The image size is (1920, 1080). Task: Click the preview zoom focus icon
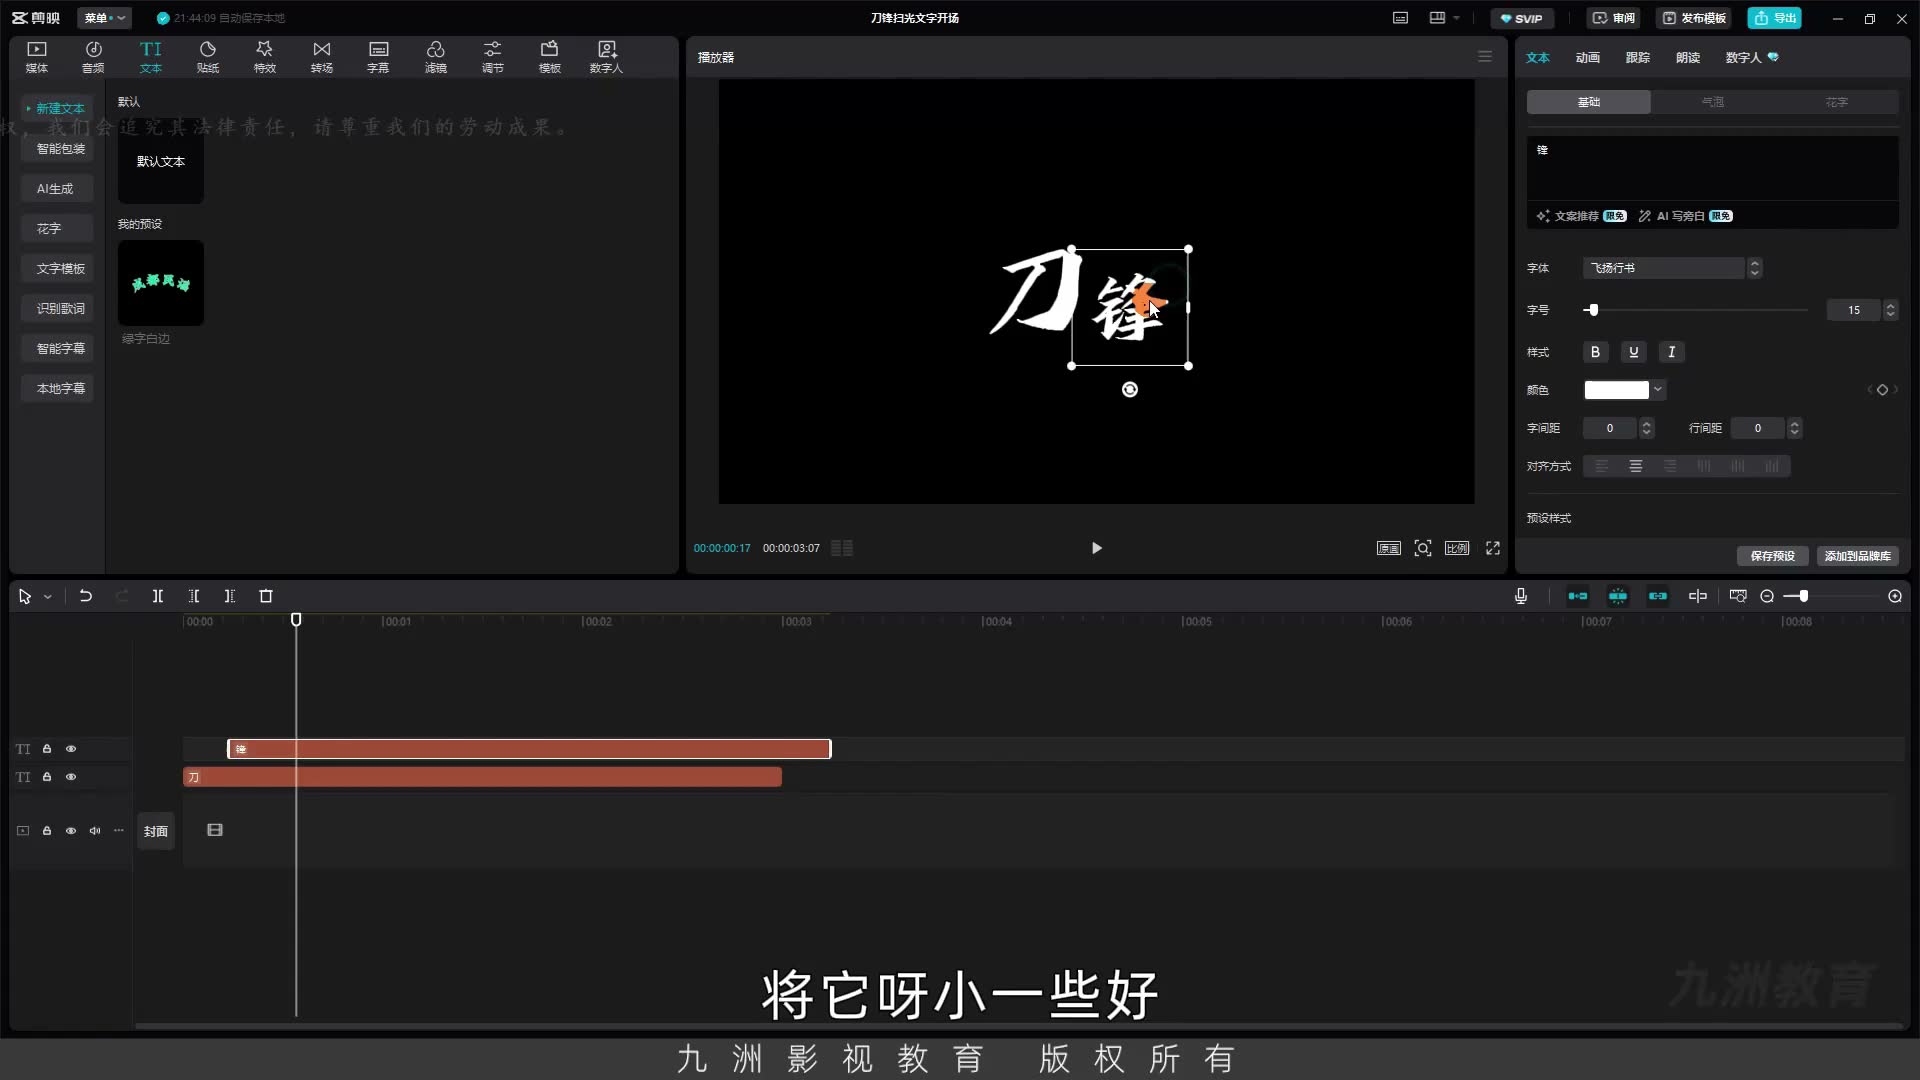1423,548
